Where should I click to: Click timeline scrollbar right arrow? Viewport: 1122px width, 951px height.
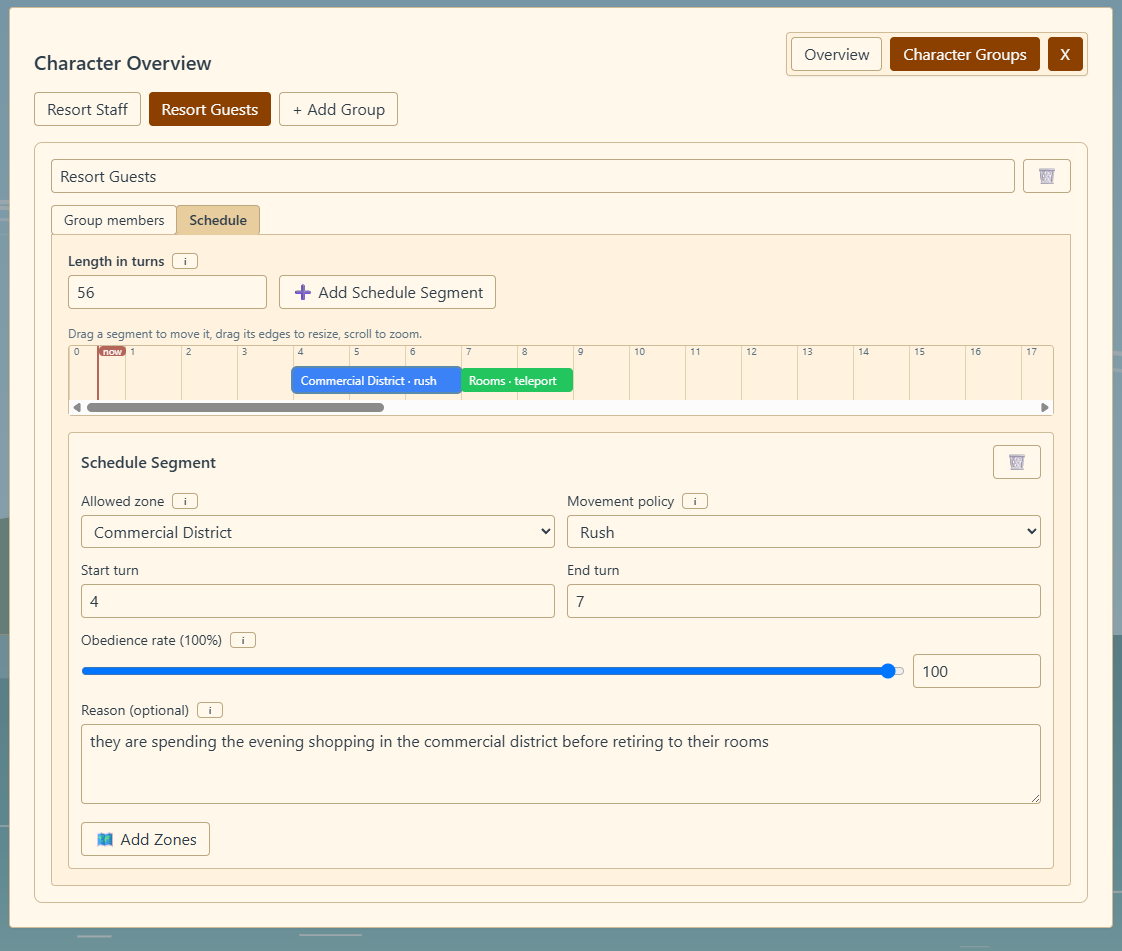click(1045, 408)
